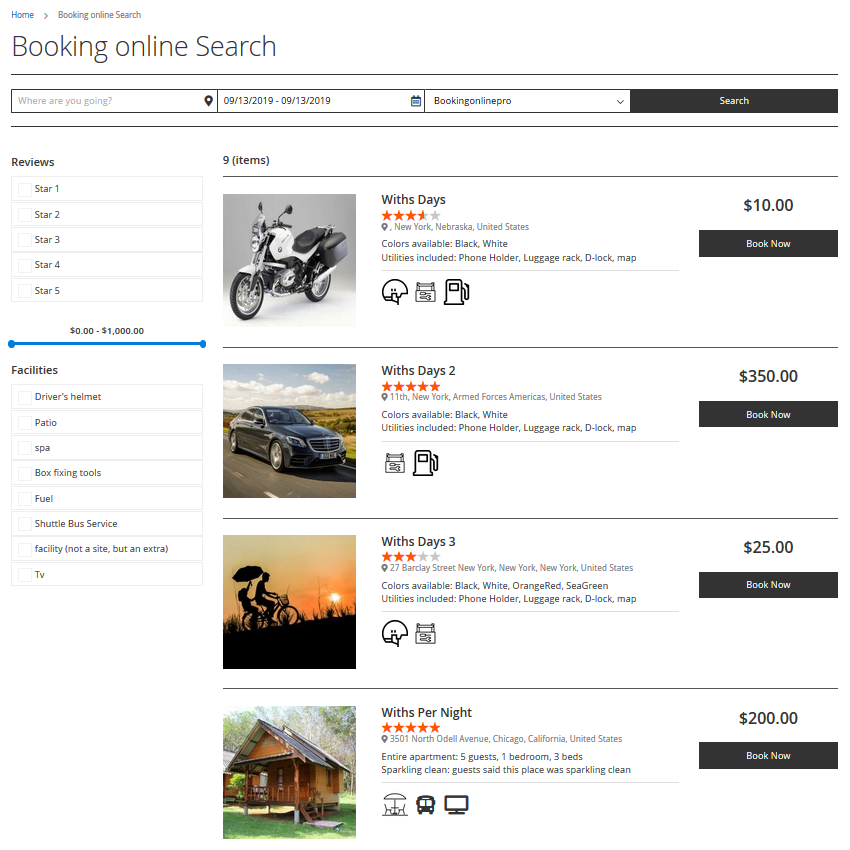Click the fixing tools icon under Withs Days 2
Image resolution: width=850 pixels, height=850 pixels.
click(x=395, y=463)
